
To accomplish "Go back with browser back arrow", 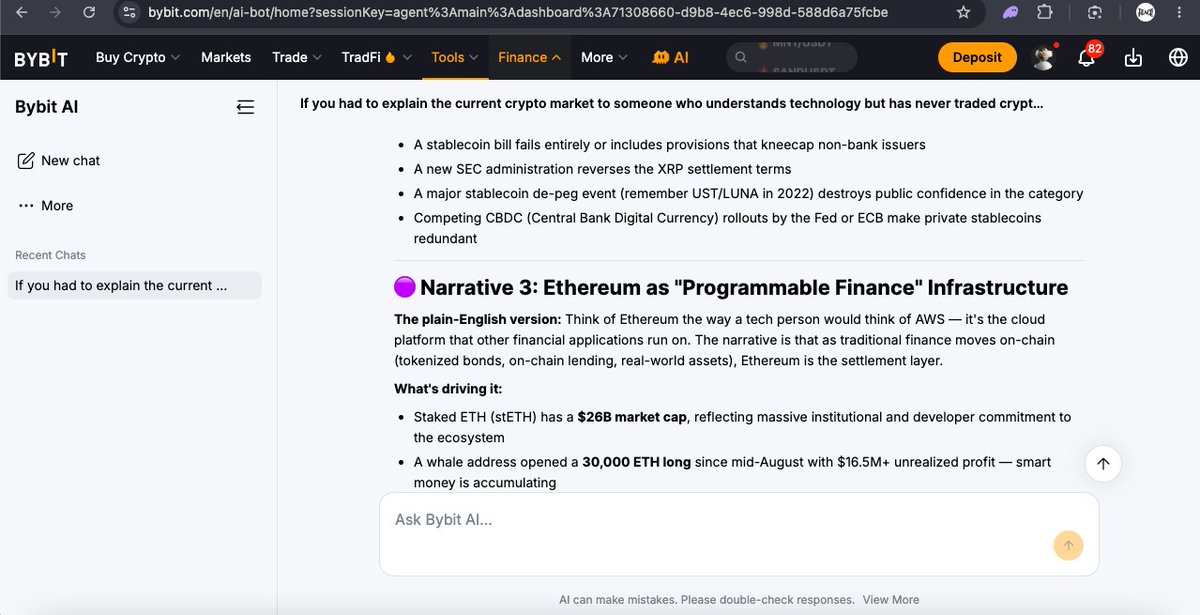I will [22, 13].
